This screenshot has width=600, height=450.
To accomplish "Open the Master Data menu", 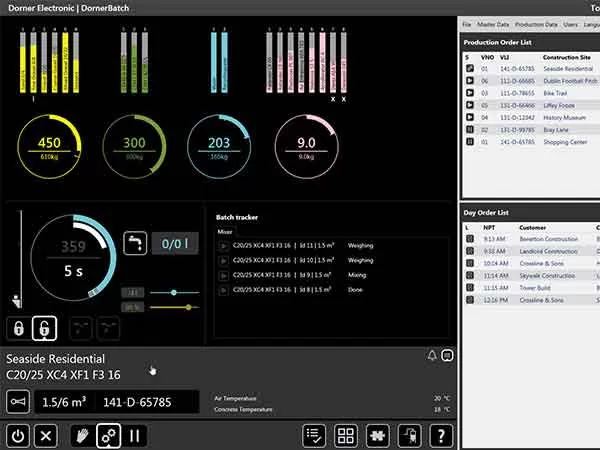I will click(x=493, y=24).
